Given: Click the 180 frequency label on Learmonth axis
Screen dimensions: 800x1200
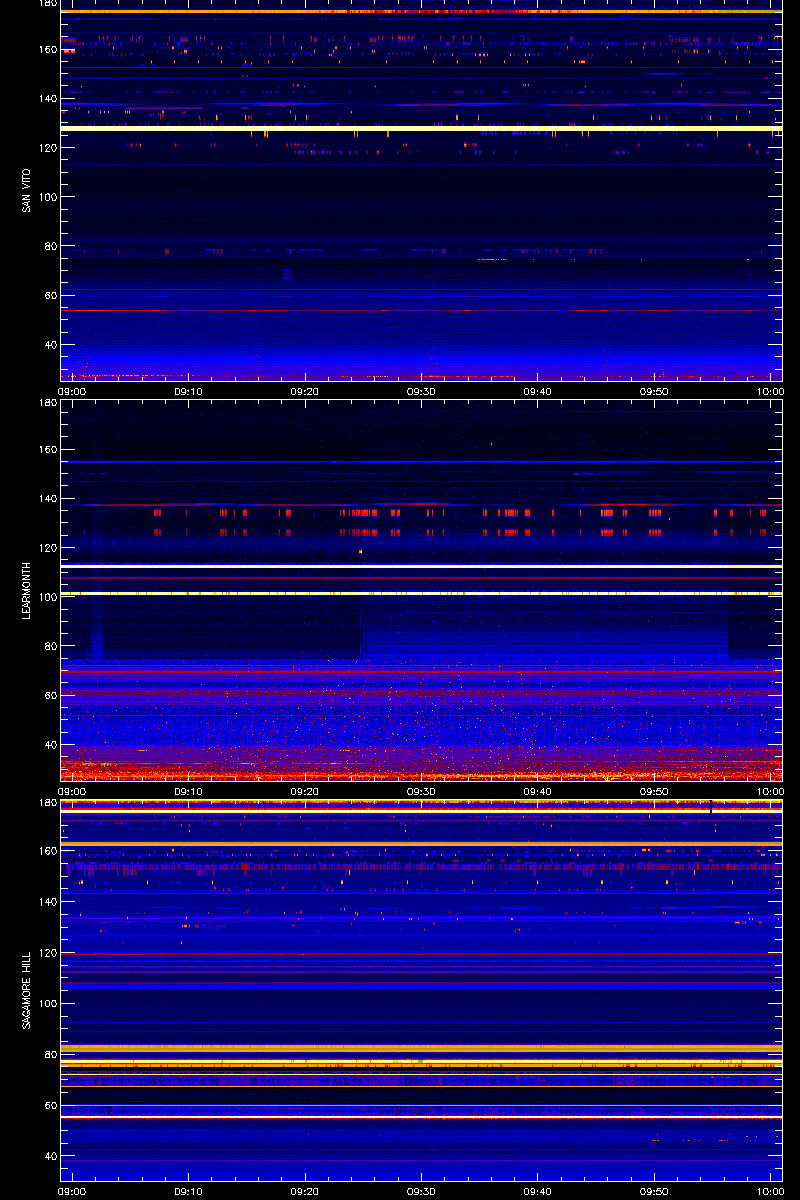Looking at the screenshot, I should tap(46, 404).
